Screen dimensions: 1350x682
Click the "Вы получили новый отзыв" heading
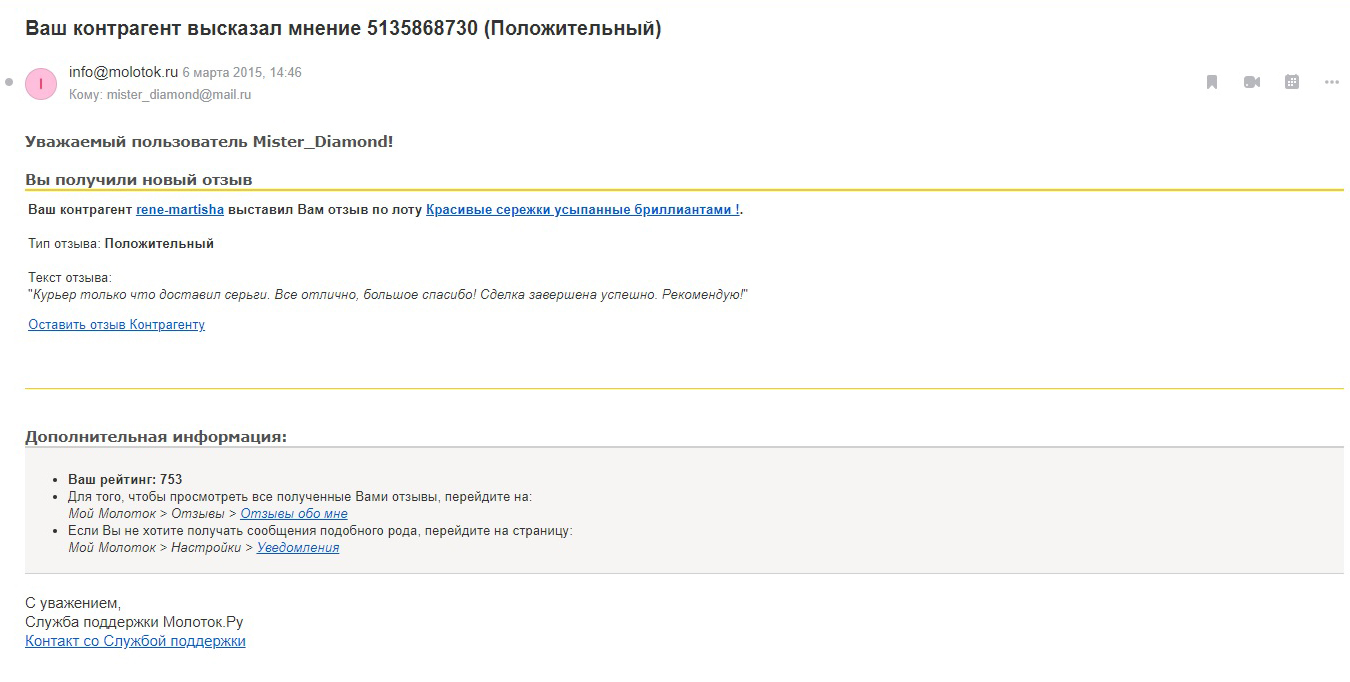139,180
